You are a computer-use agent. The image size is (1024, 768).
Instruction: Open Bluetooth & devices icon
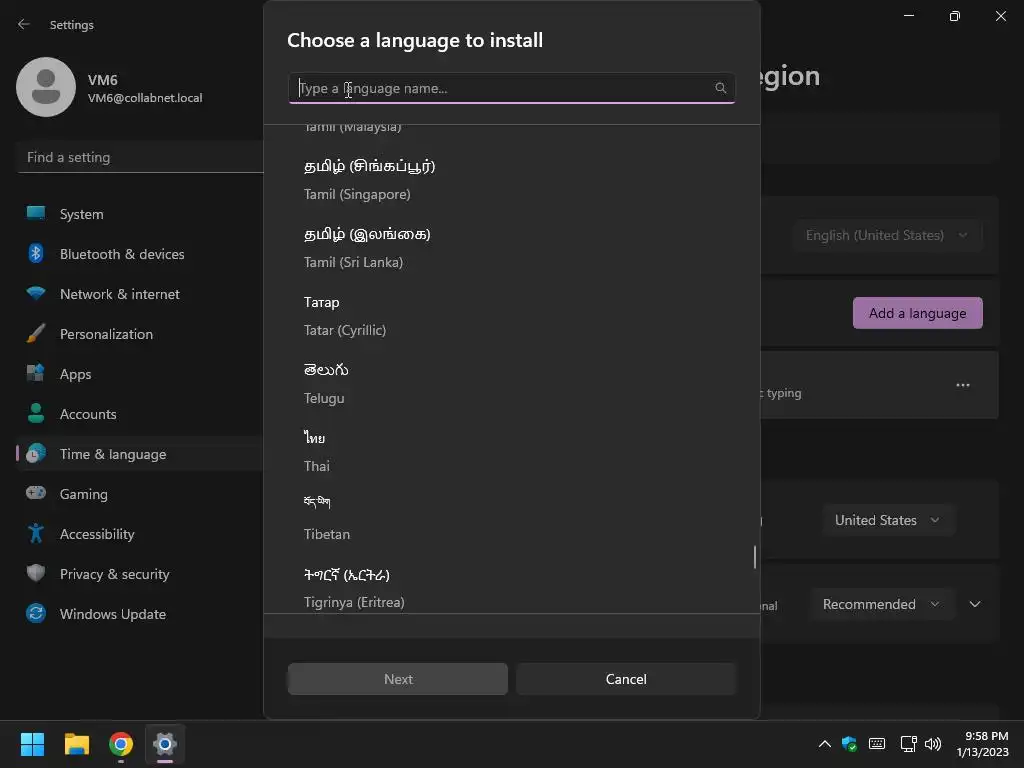pyautogui.click(x=36, y=253)
